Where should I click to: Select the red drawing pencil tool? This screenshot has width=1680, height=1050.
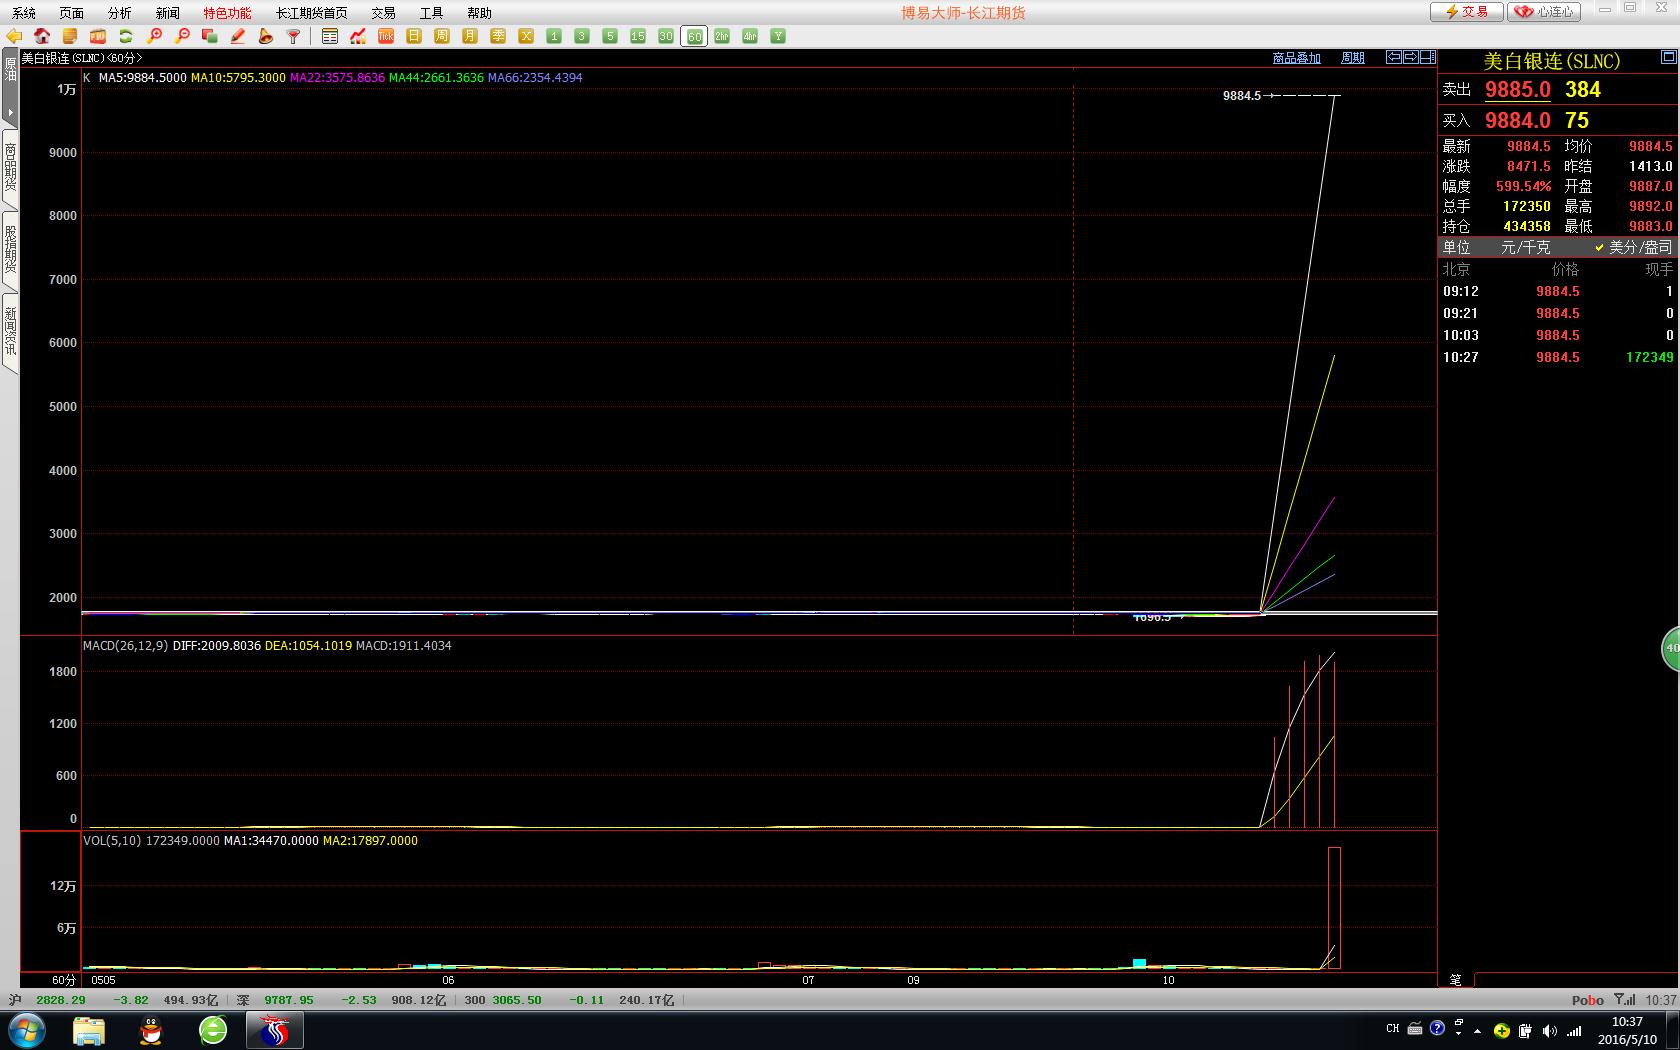tap(238, 36)
